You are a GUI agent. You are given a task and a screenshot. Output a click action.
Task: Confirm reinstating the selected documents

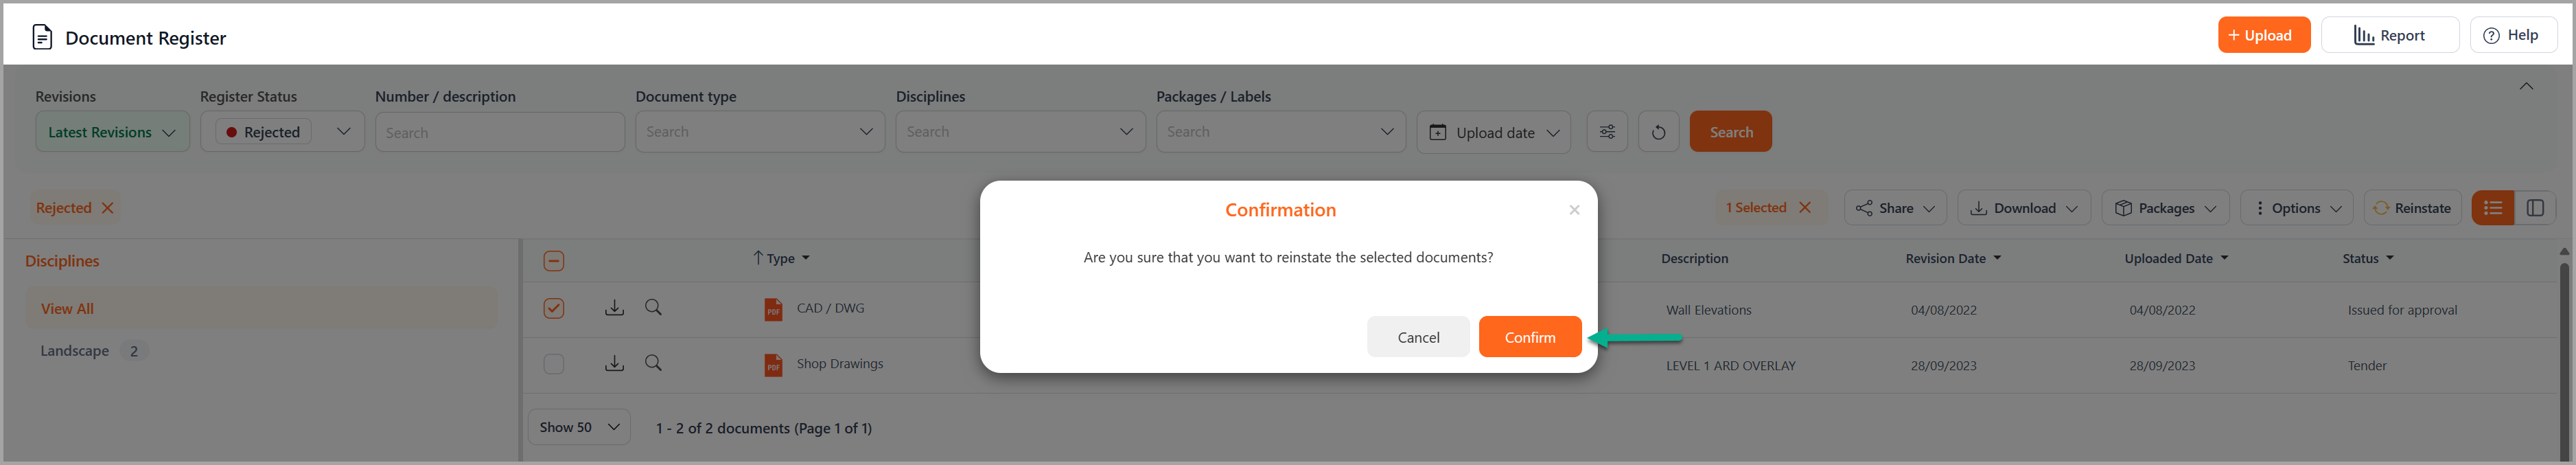pos(1530,337)
